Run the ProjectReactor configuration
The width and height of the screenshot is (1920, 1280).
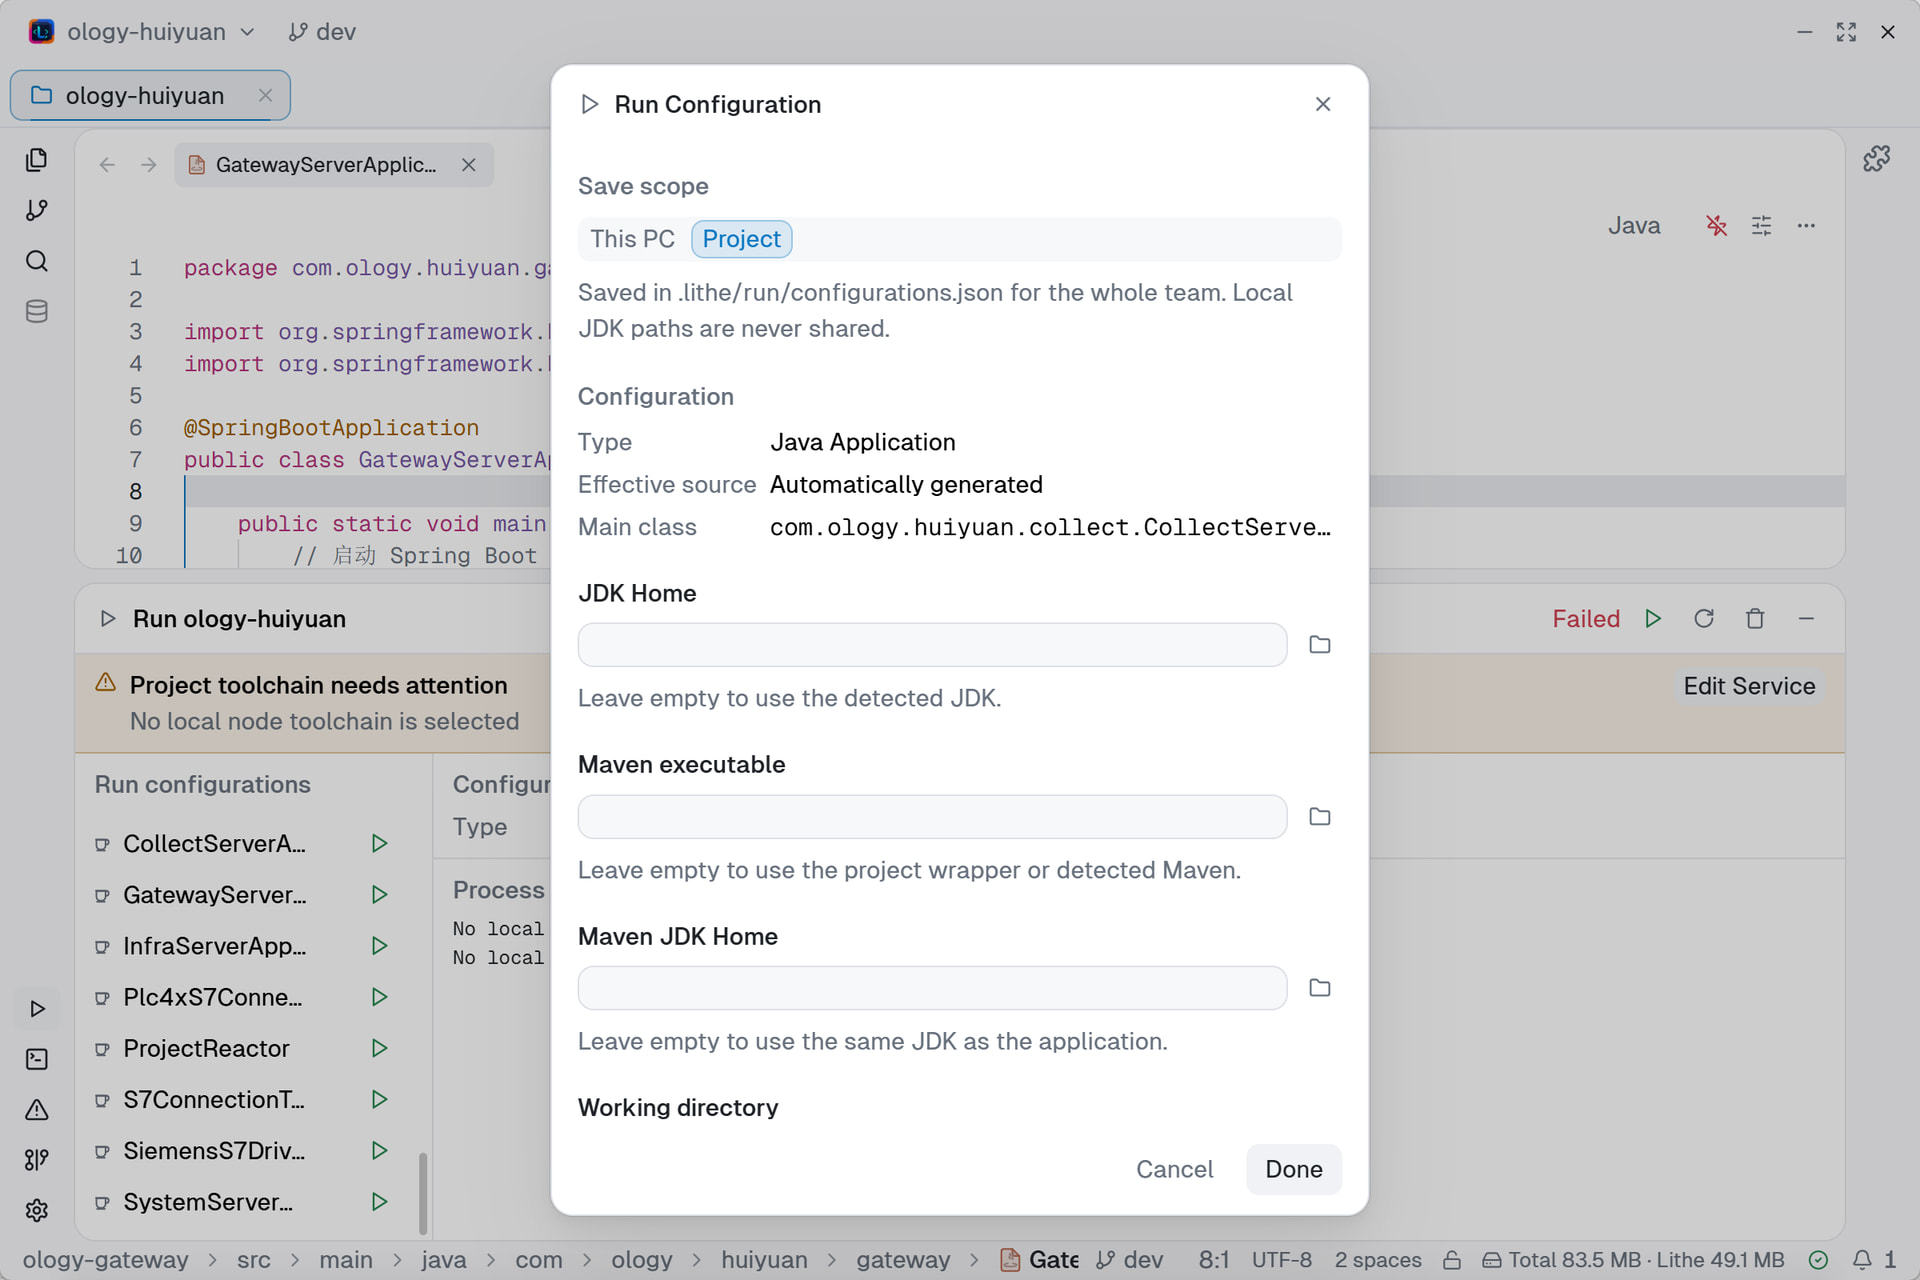pyautogui.click(x=379, y=1048)
